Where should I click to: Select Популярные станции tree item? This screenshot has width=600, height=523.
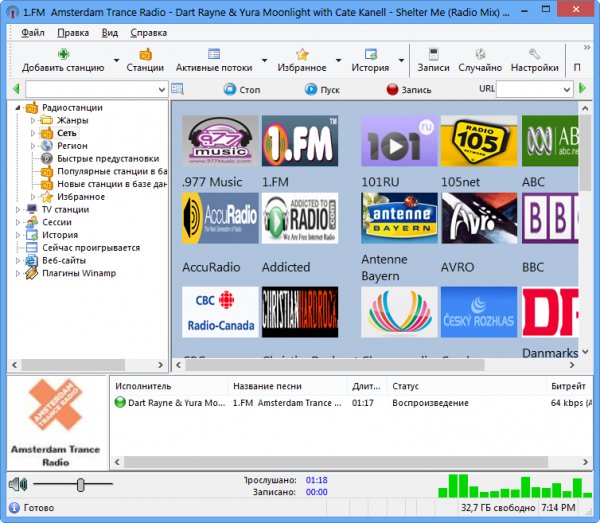point(112,171)
